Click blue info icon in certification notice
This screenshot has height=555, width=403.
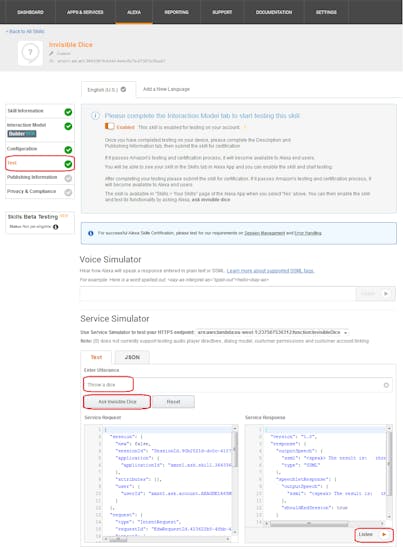tap(91, 233)
